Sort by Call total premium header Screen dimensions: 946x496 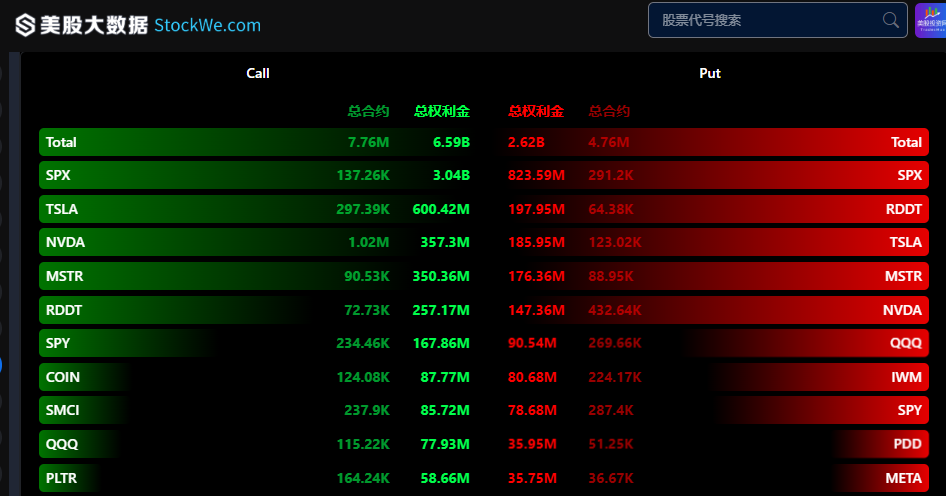point(442,111)
